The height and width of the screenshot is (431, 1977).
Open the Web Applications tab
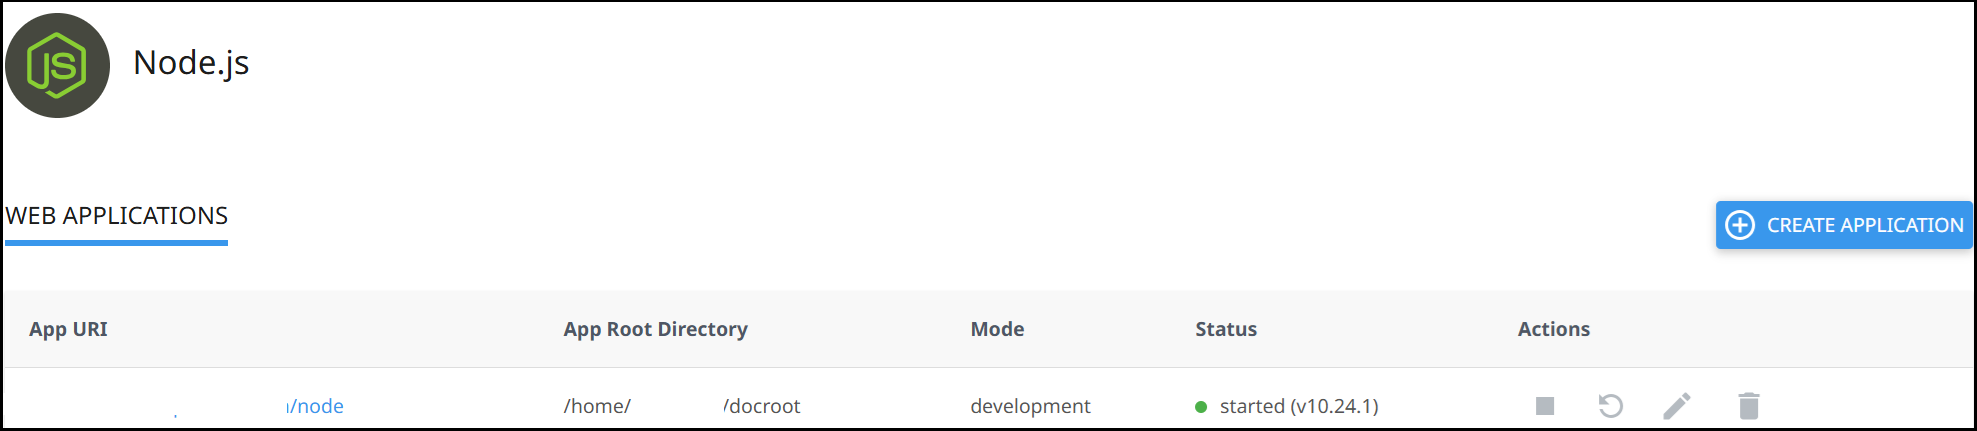pyautogui.click(x=116, y=216)
